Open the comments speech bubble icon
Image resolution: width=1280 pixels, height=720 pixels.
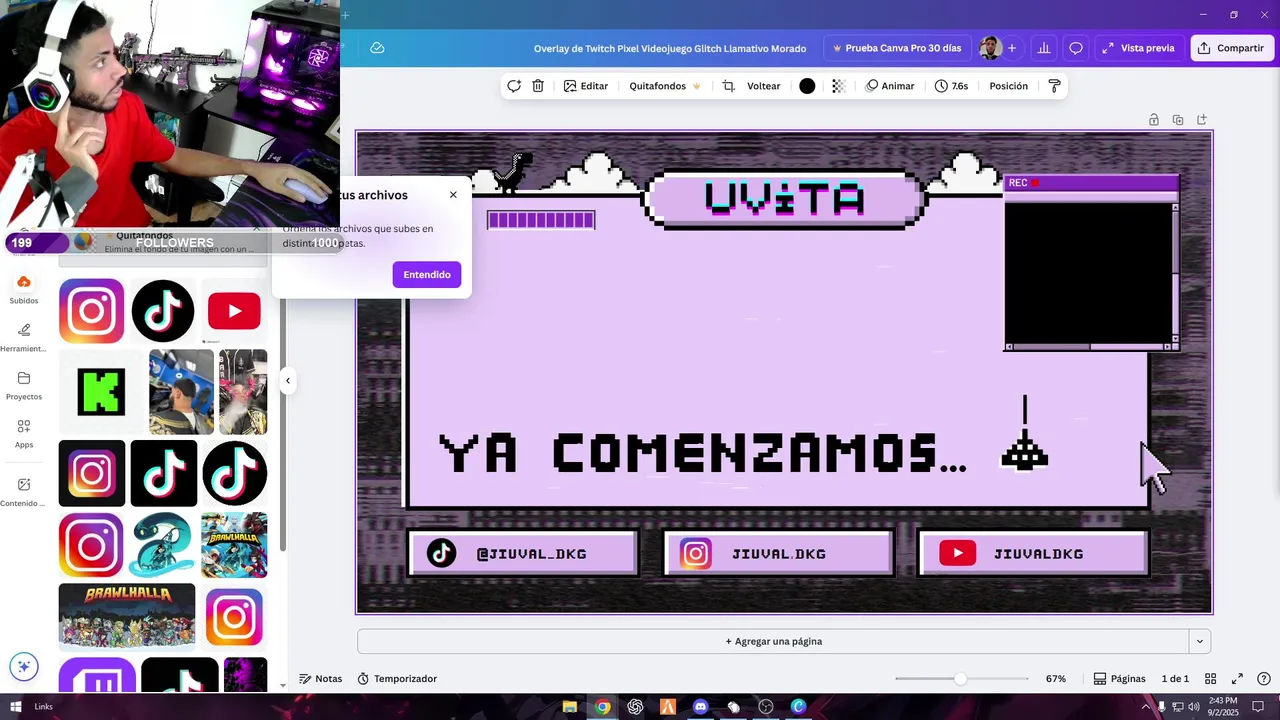coord(1076,48)
